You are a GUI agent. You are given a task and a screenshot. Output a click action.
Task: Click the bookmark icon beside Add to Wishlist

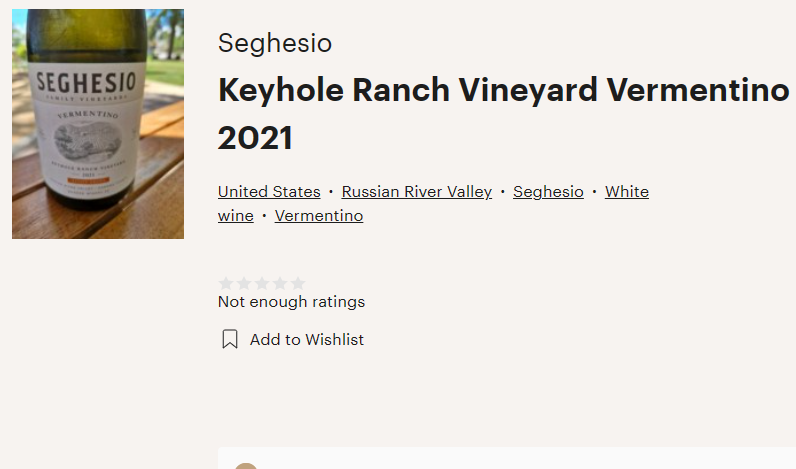[230, 339]
